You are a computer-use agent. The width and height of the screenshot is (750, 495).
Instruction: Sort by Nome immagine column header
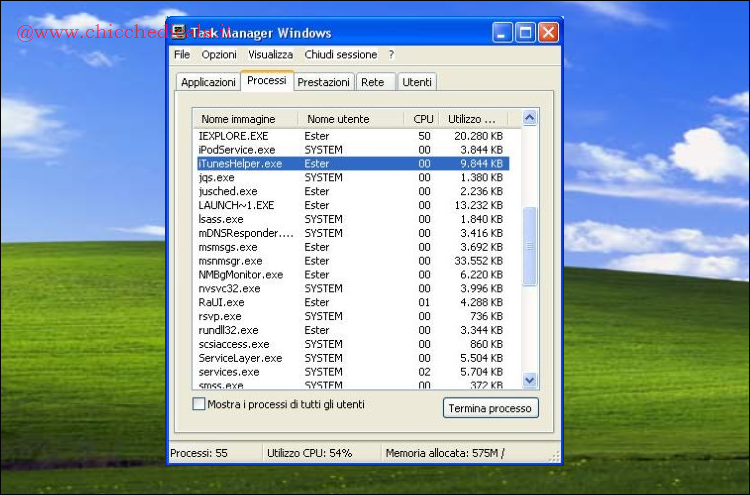pyautogui.click(x=238, y=119)
